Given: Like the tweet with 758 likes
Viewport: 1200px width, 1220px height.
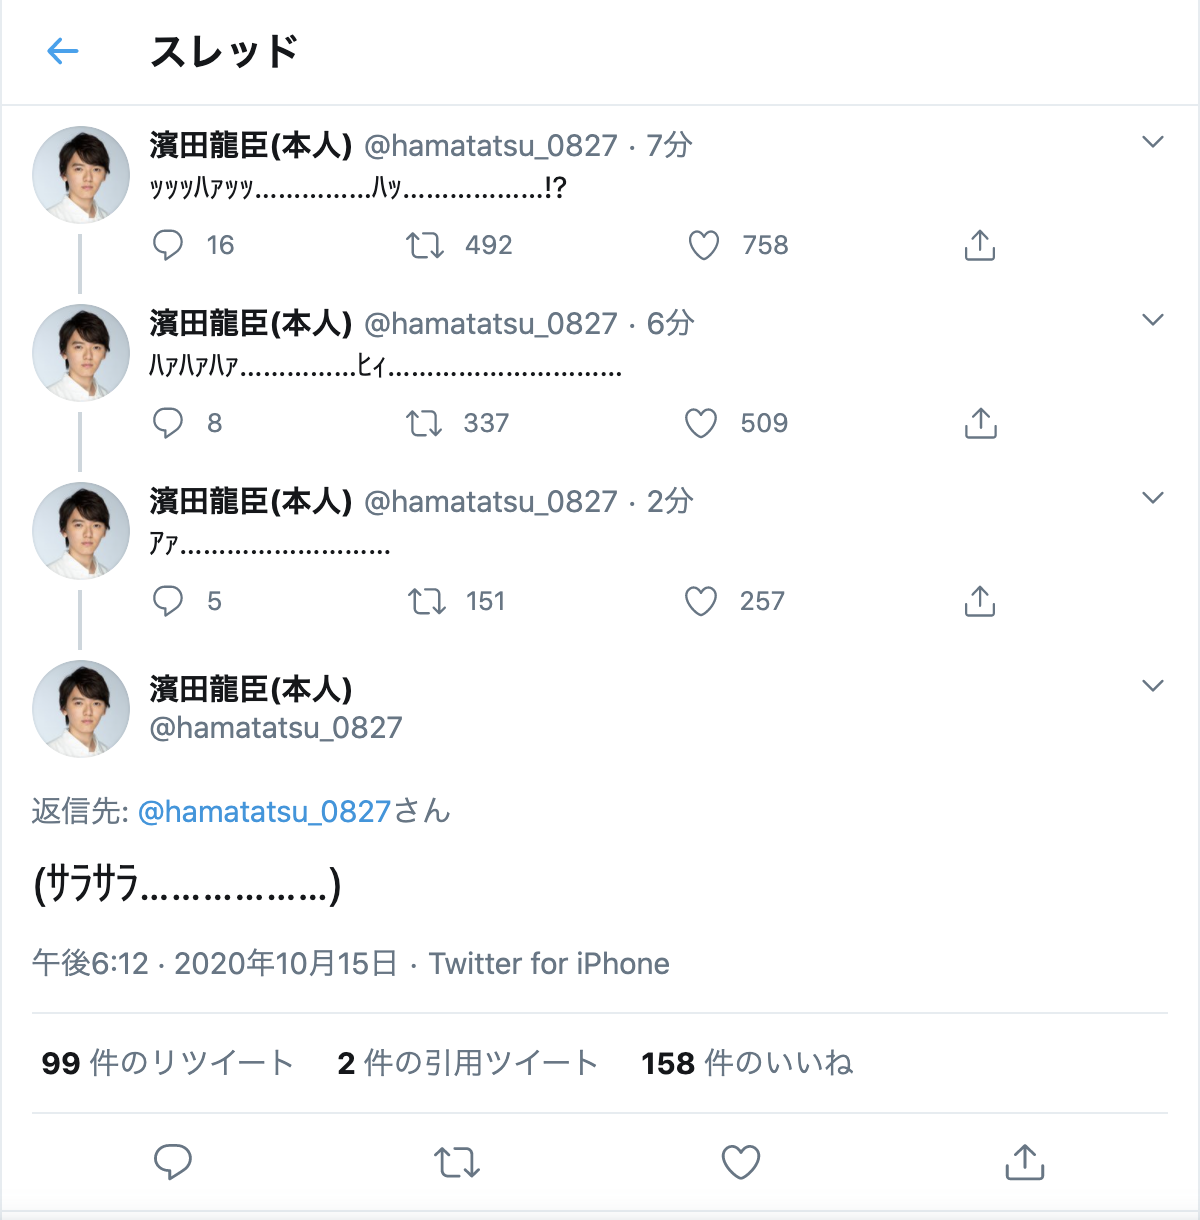Looking at the screenshot, I should pos(704,245).
